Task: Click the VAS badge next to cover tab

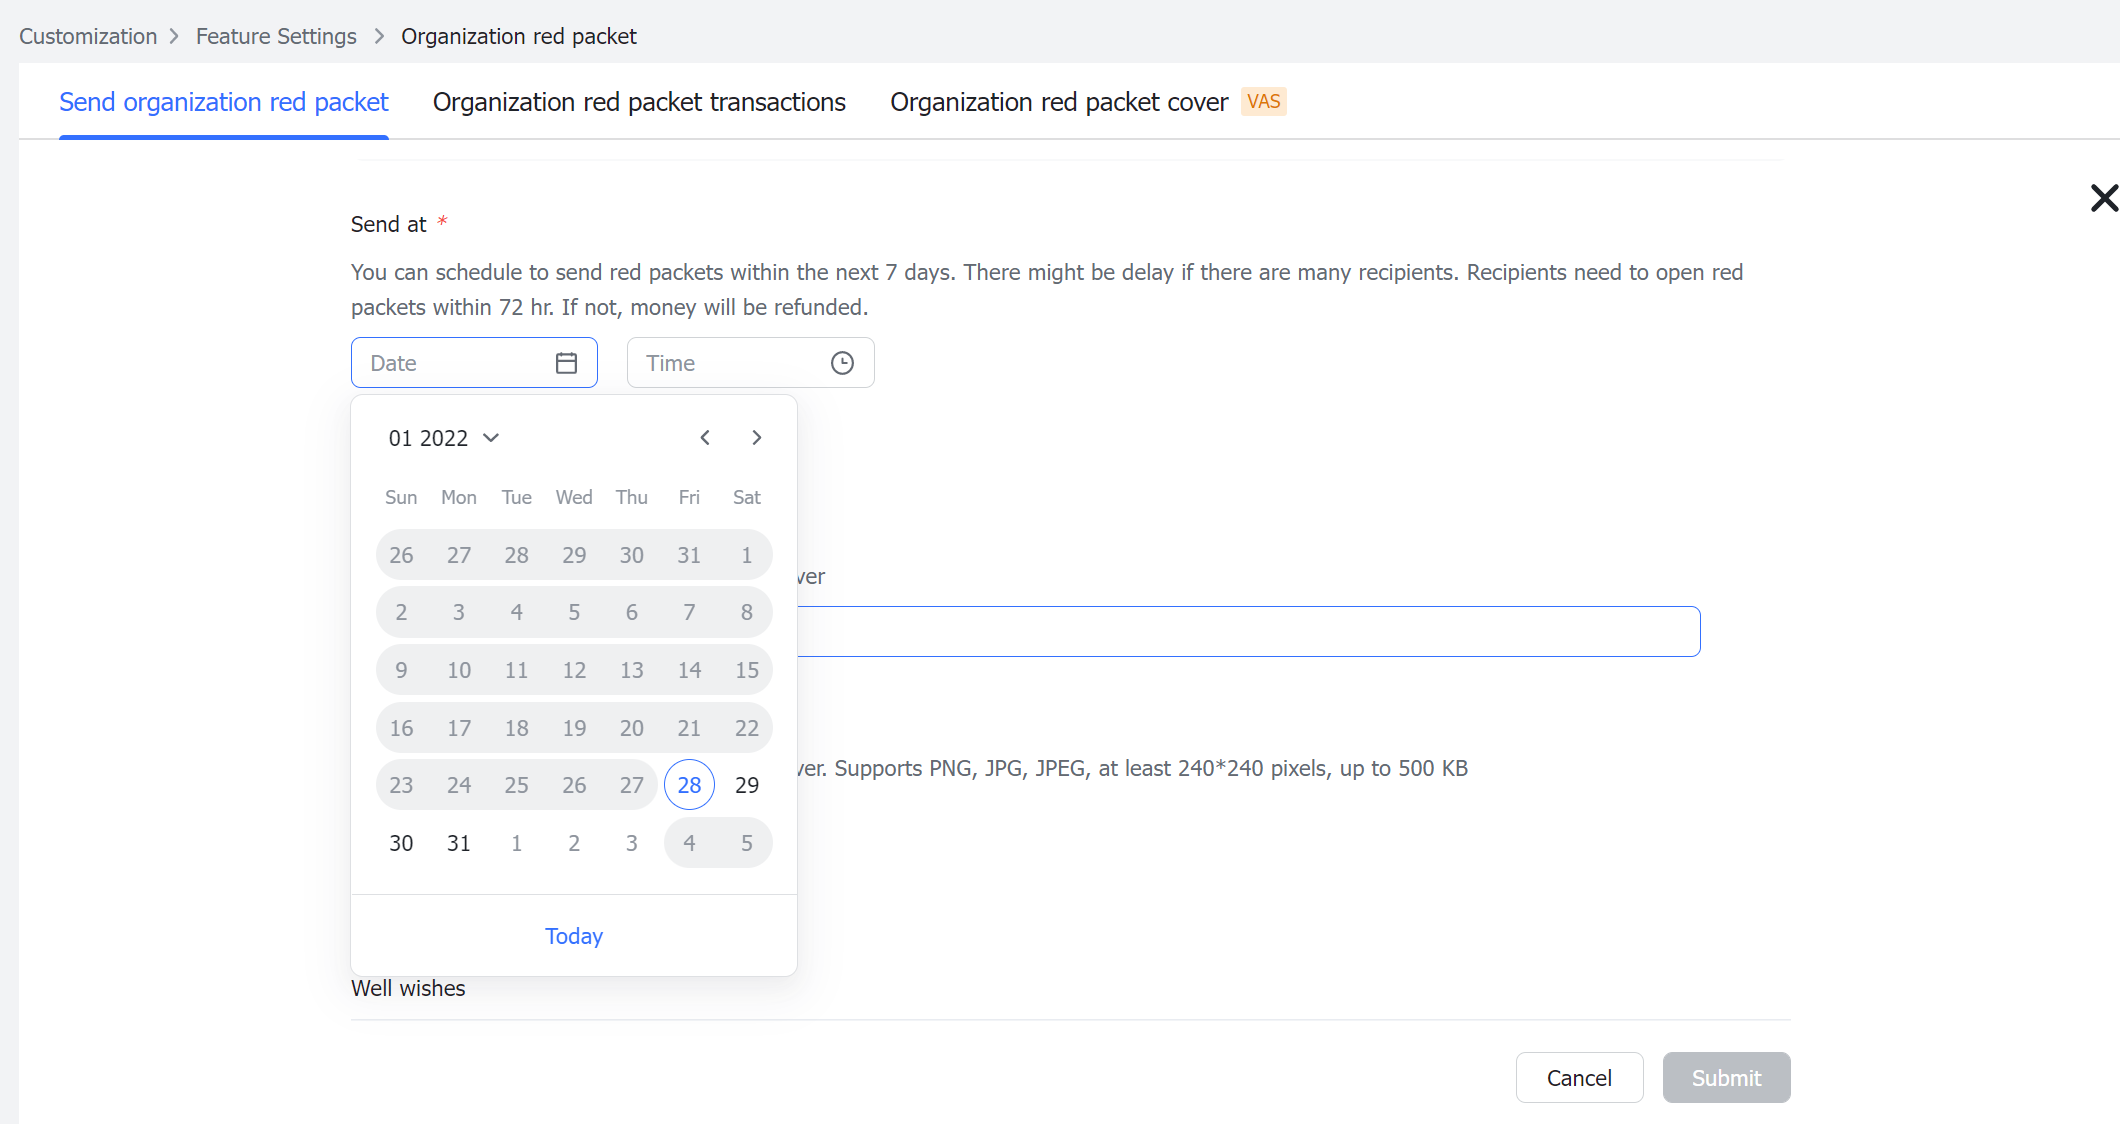Action: pos(1264,101)
